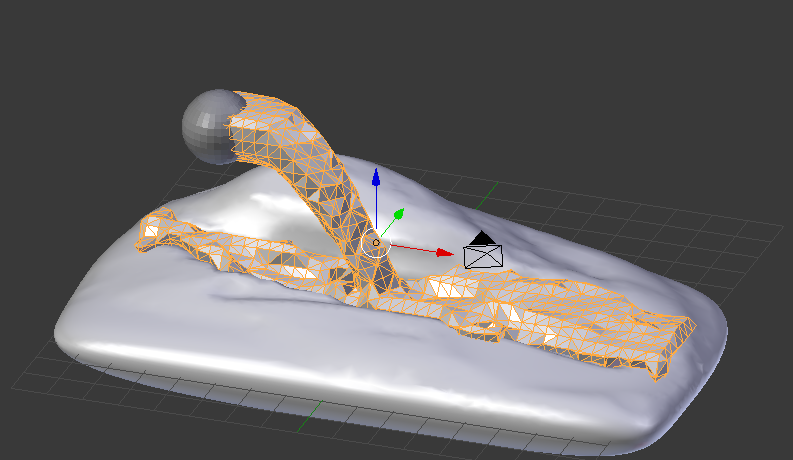Click the red X-axis gizmo arrow

tap(444, 252)
